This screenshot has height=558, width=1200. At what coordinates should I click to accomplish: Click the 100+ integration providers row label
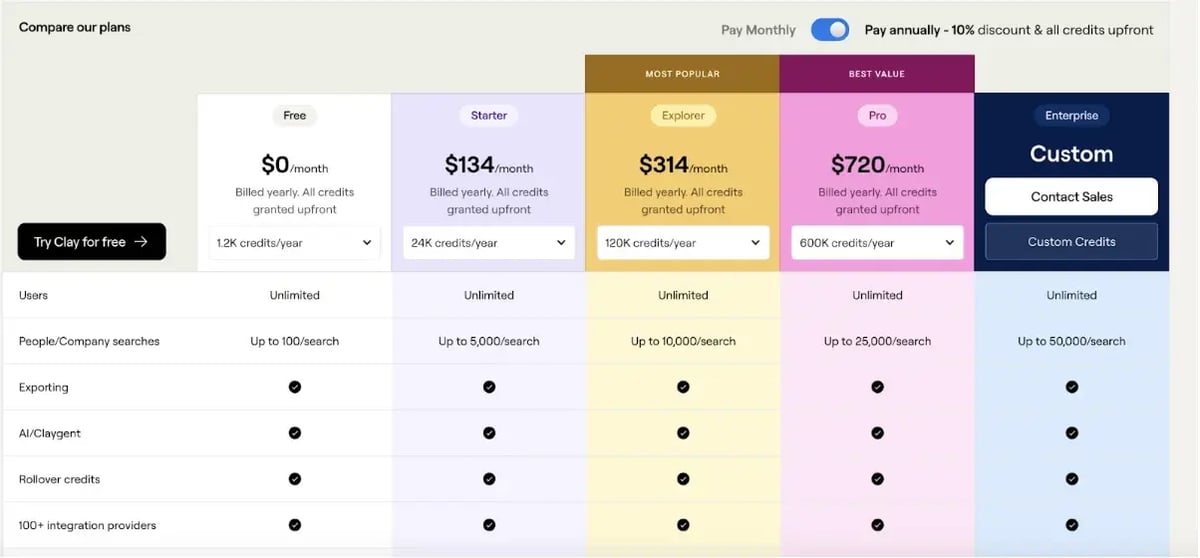coord(87,526)
